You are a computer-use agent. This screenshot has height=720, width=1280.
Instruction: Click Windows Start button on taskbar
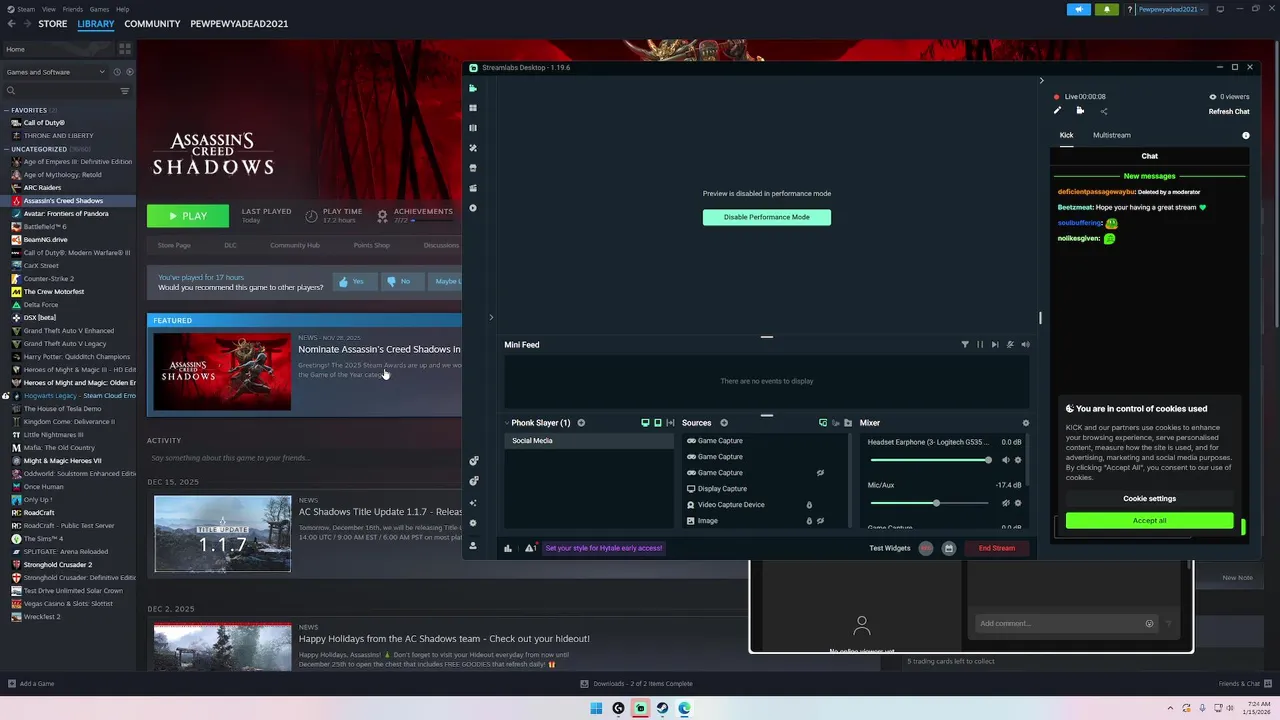[x=596, y=708]
